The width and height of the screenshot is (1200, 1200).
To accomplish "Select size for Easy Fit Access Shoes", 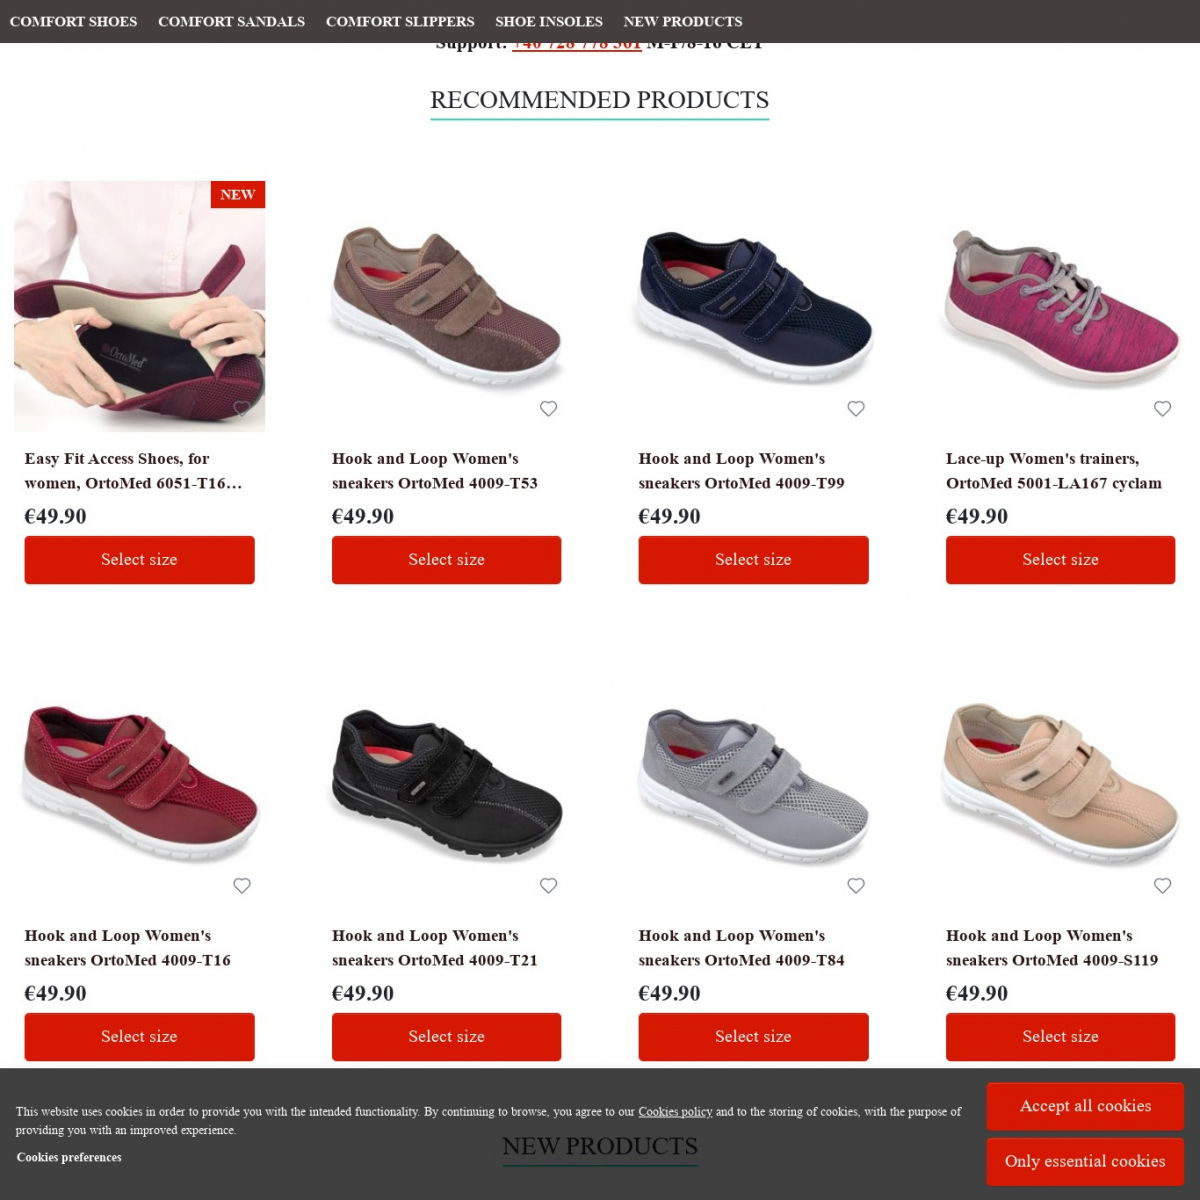I will (139, 560).
